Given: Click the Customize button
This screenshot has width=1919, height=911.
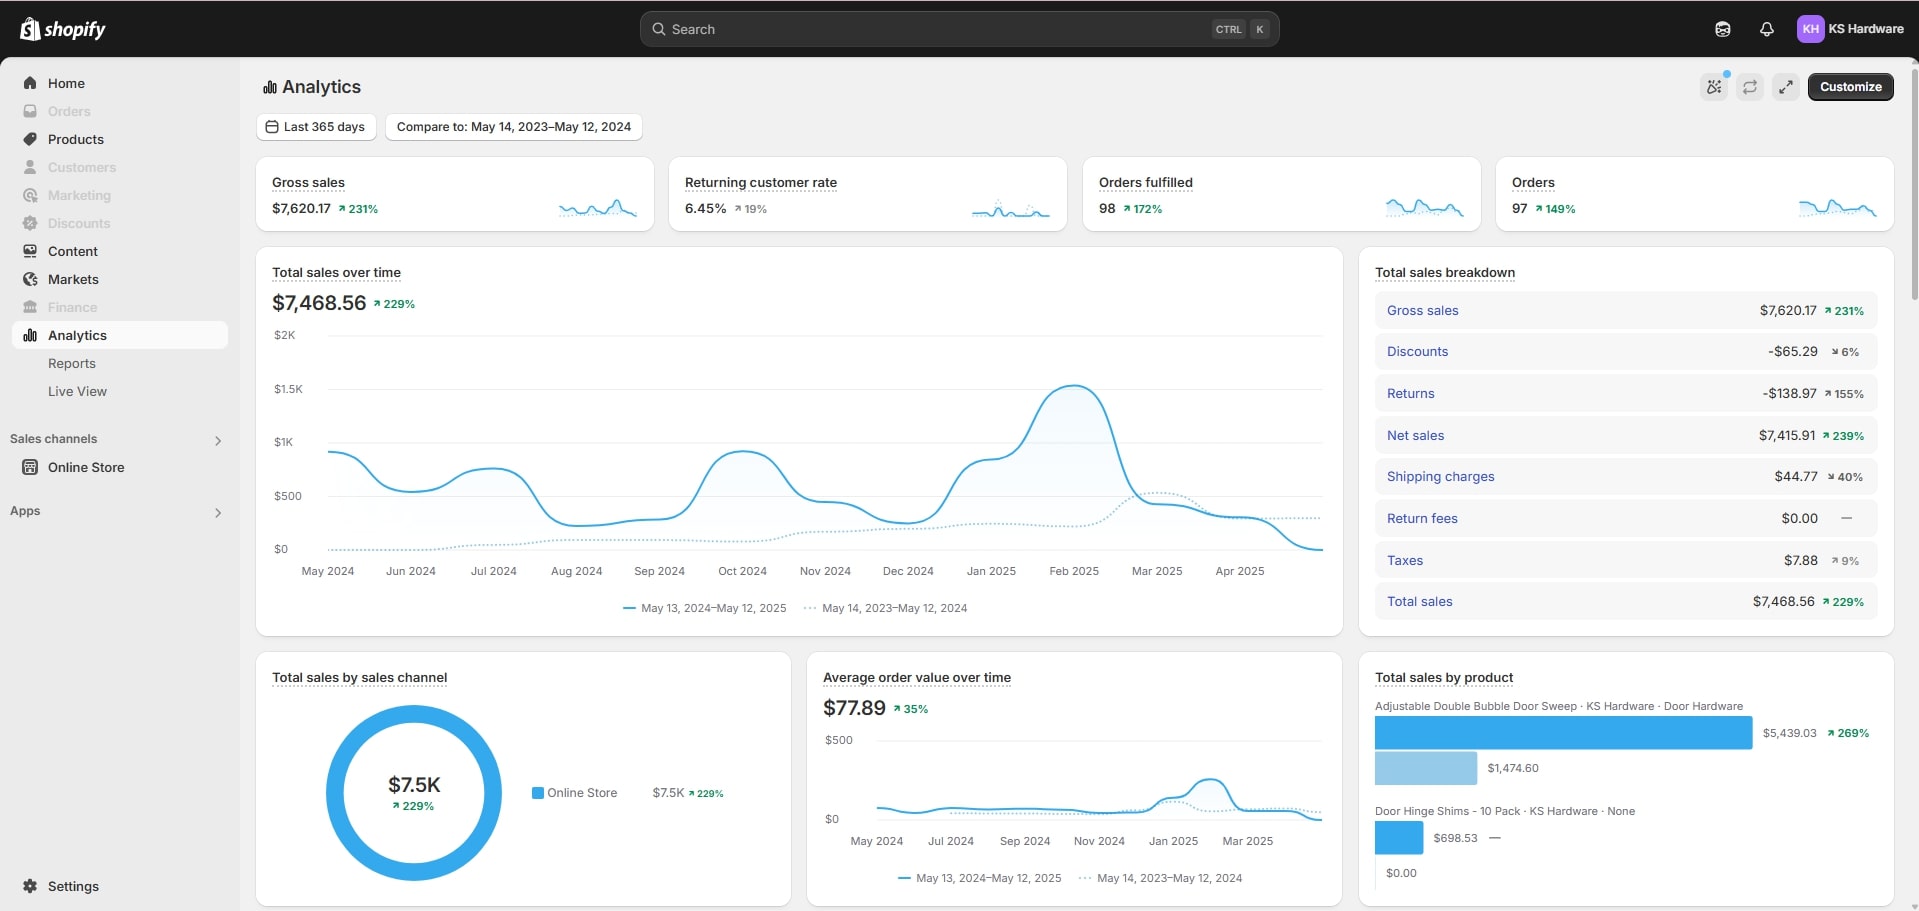Looking at the screenshot, I should coord(1849,87).
